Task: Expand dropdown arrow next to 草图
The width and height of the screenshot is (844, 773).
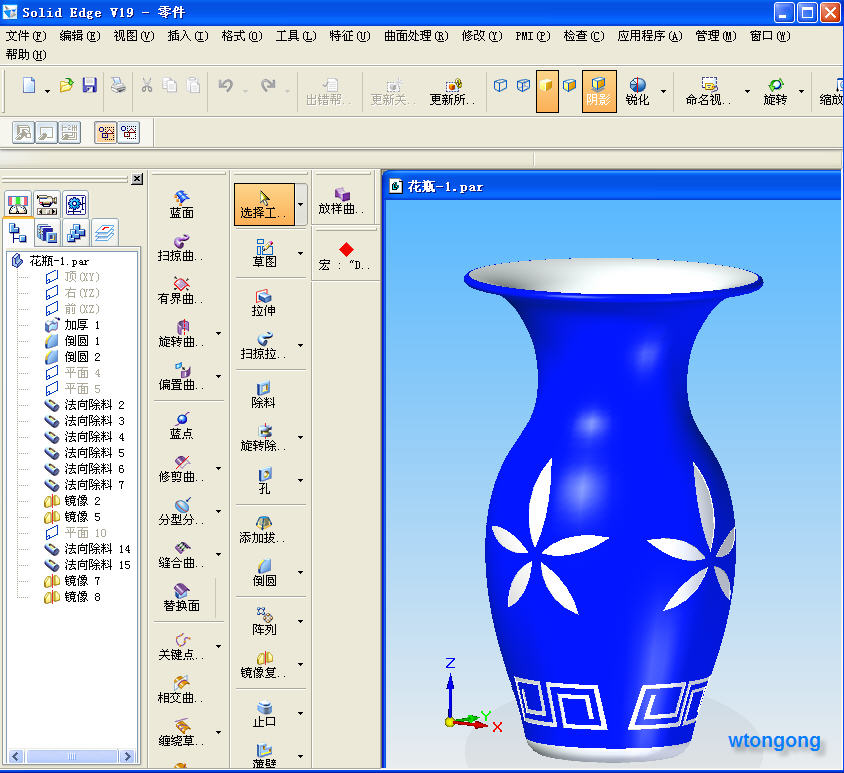Action: coord(300,253)
